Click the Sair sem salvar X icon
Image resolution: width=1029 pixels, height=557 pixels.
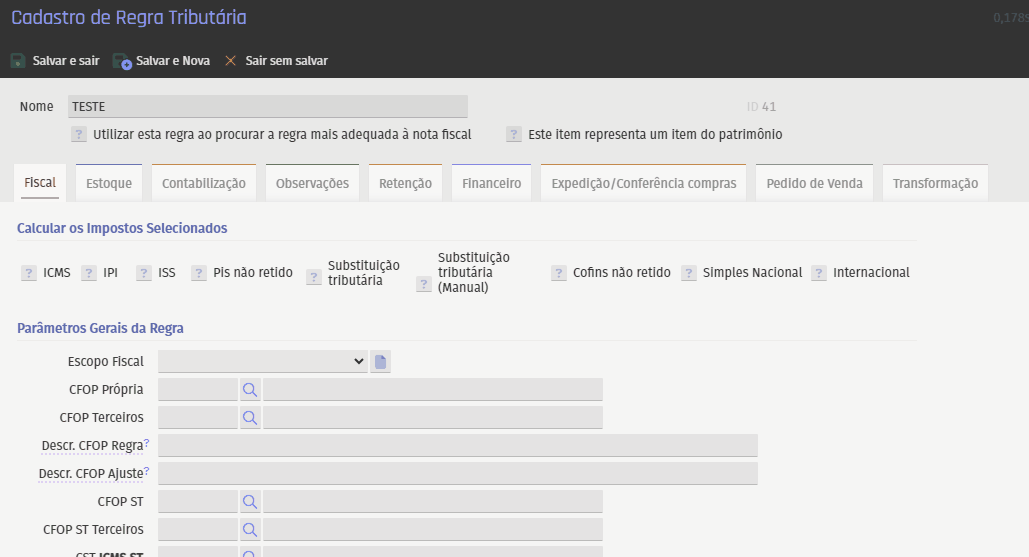pyautogui.click(x=231, y=61)
